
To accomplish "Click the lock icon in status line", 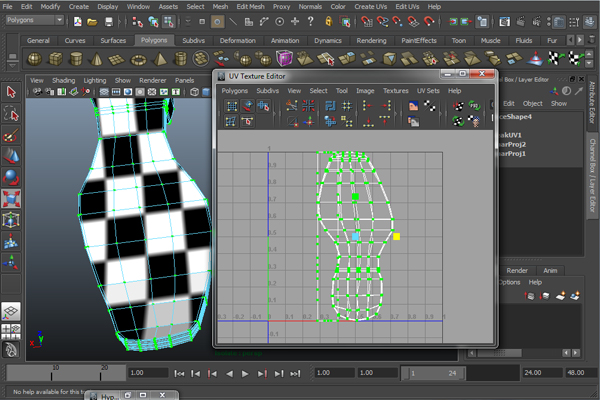I will pyautogui.click(x=328, y=21).
